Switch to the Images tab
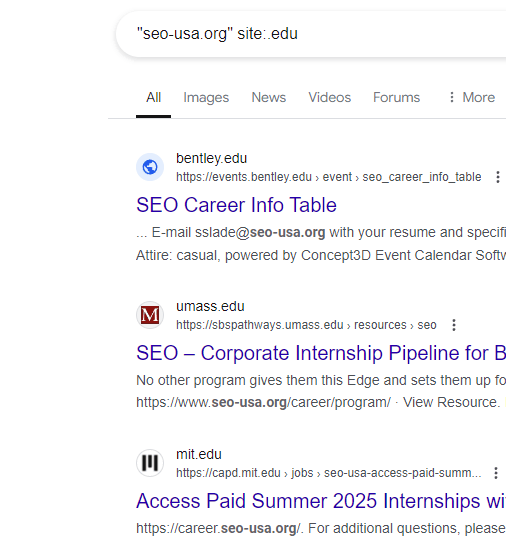The height and width of the screenshot is (543, 528). (206, 98)
